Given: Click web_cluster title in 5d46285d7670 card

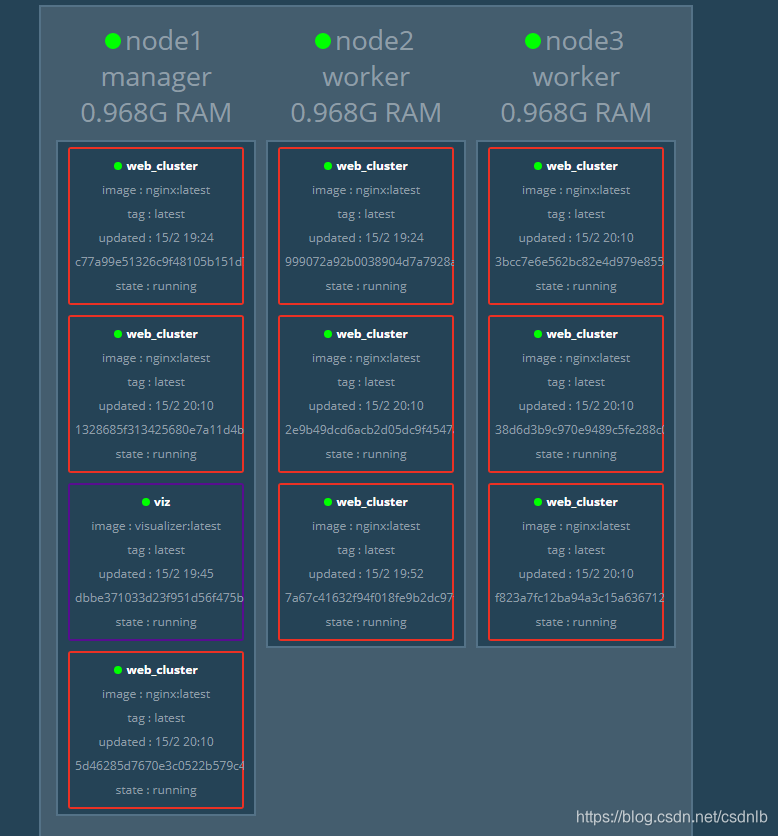Looking at the screenshot, I should pyautogui.click(x=162, y=670).
